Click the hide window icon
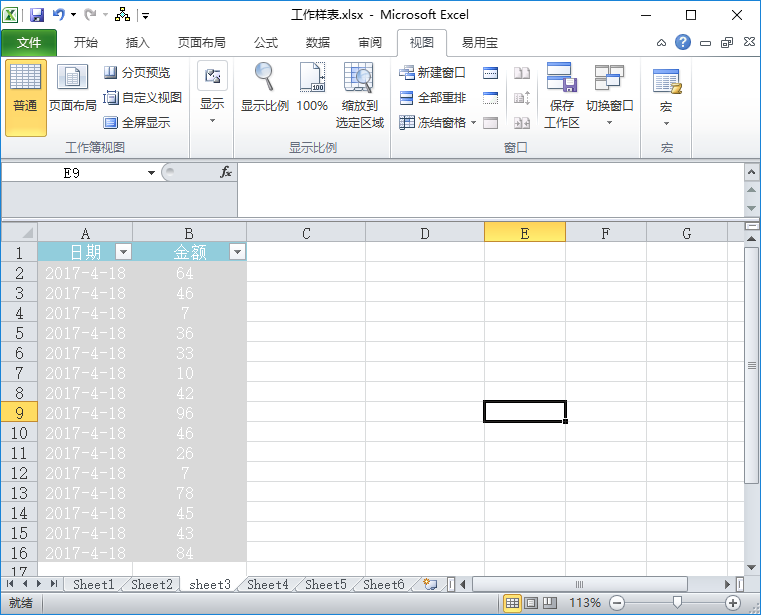 491,98
